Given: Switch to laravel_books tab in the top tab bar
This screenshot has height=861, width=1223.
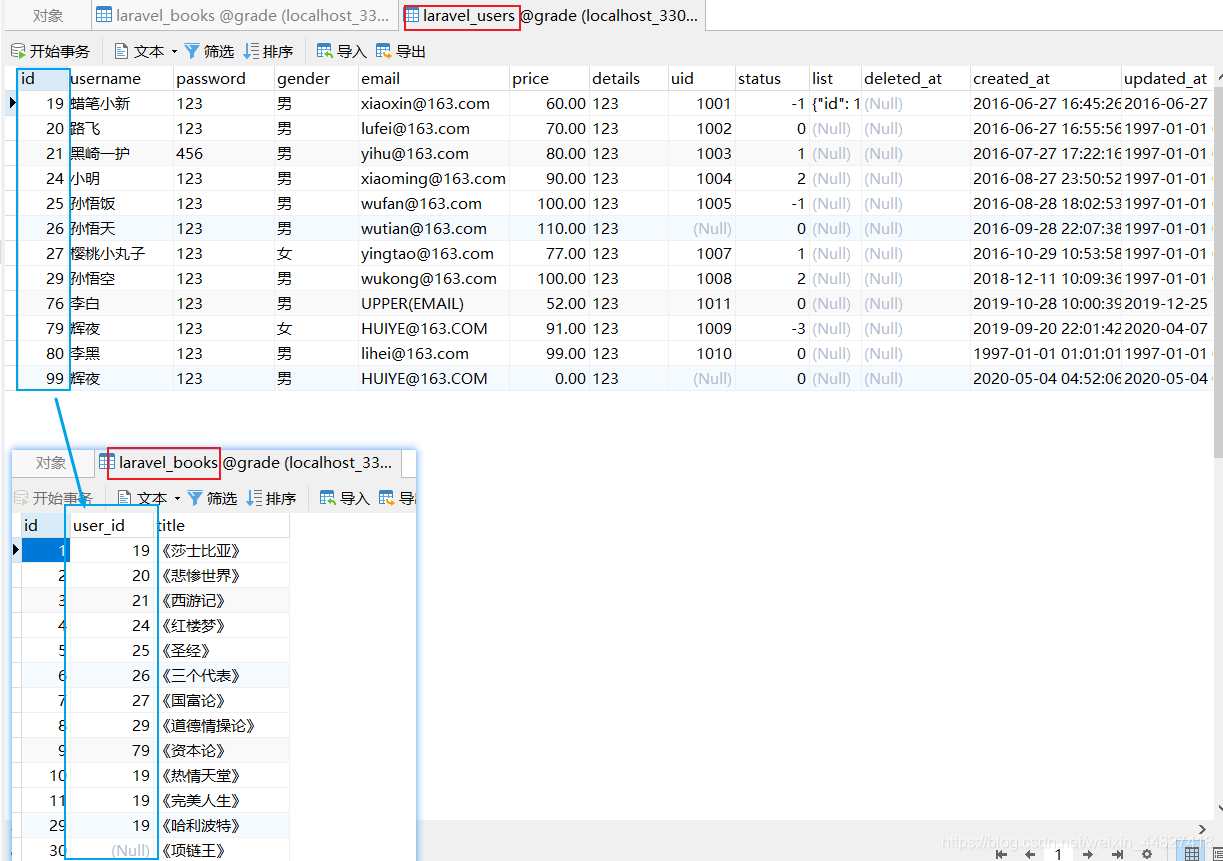Looking at the screenshot, I should pos(245,16).
